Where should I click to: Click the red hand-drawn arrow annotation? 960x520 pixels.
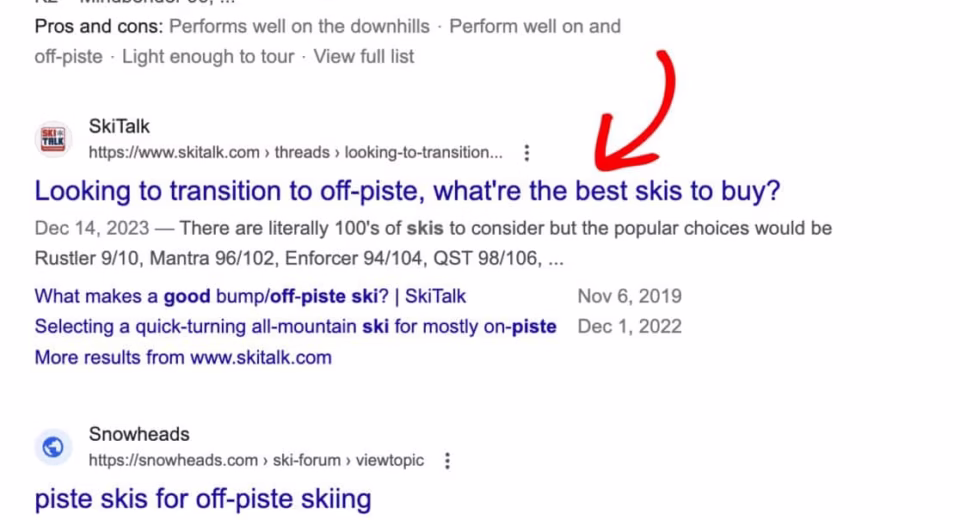pyautogui.click(x=640, y=120)
